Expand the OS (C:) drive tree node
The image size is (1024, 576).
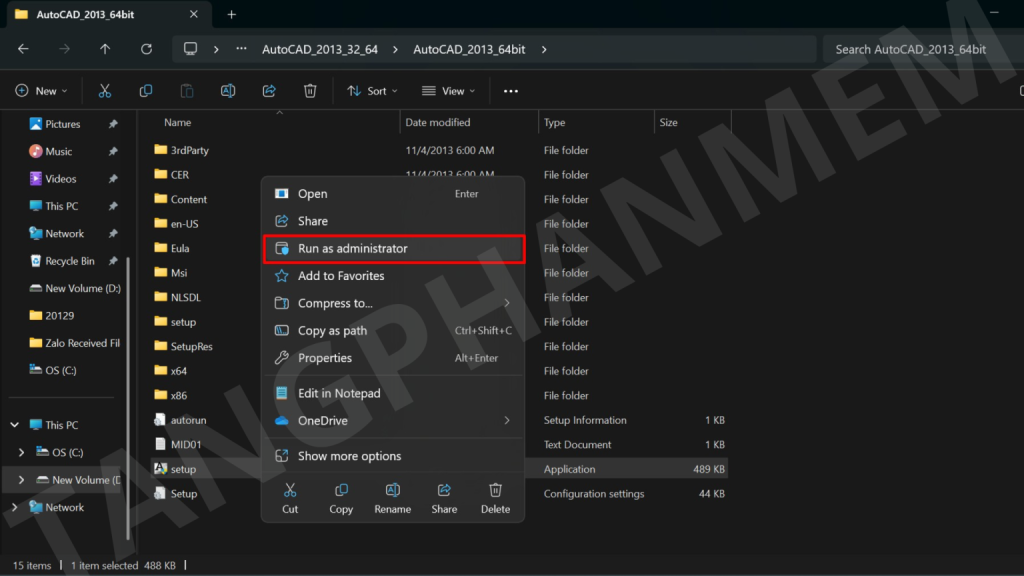click(22, 452)
